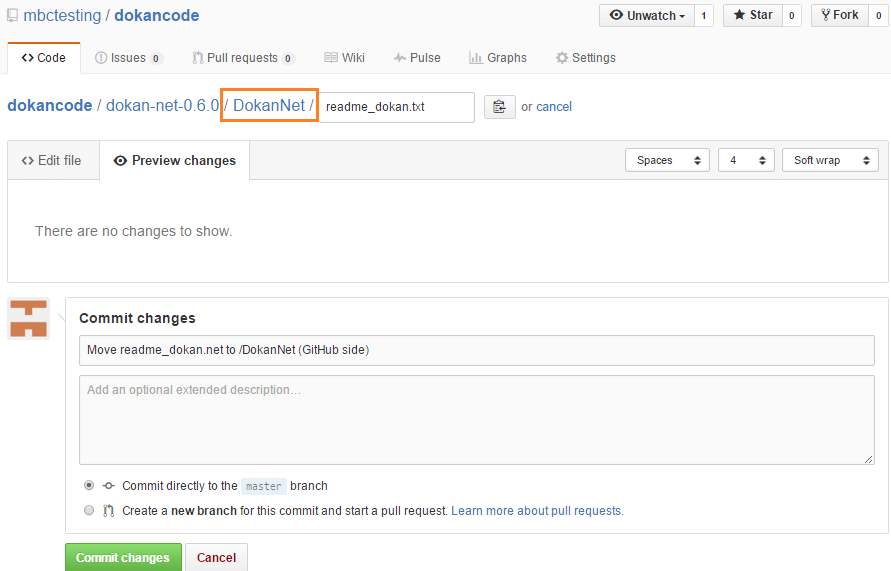The height and width of the screenshot is (571, 891).
Task: Open the Settings tab with gear icon
Action: click(x=585, y=58)
